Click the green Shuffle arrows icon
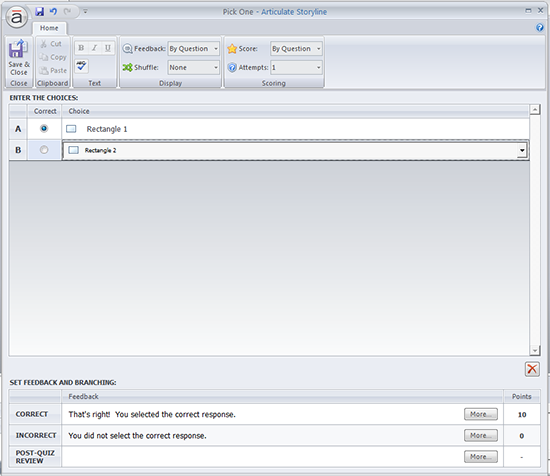This screenshot has width=550, height=476. tap(127, 67)
